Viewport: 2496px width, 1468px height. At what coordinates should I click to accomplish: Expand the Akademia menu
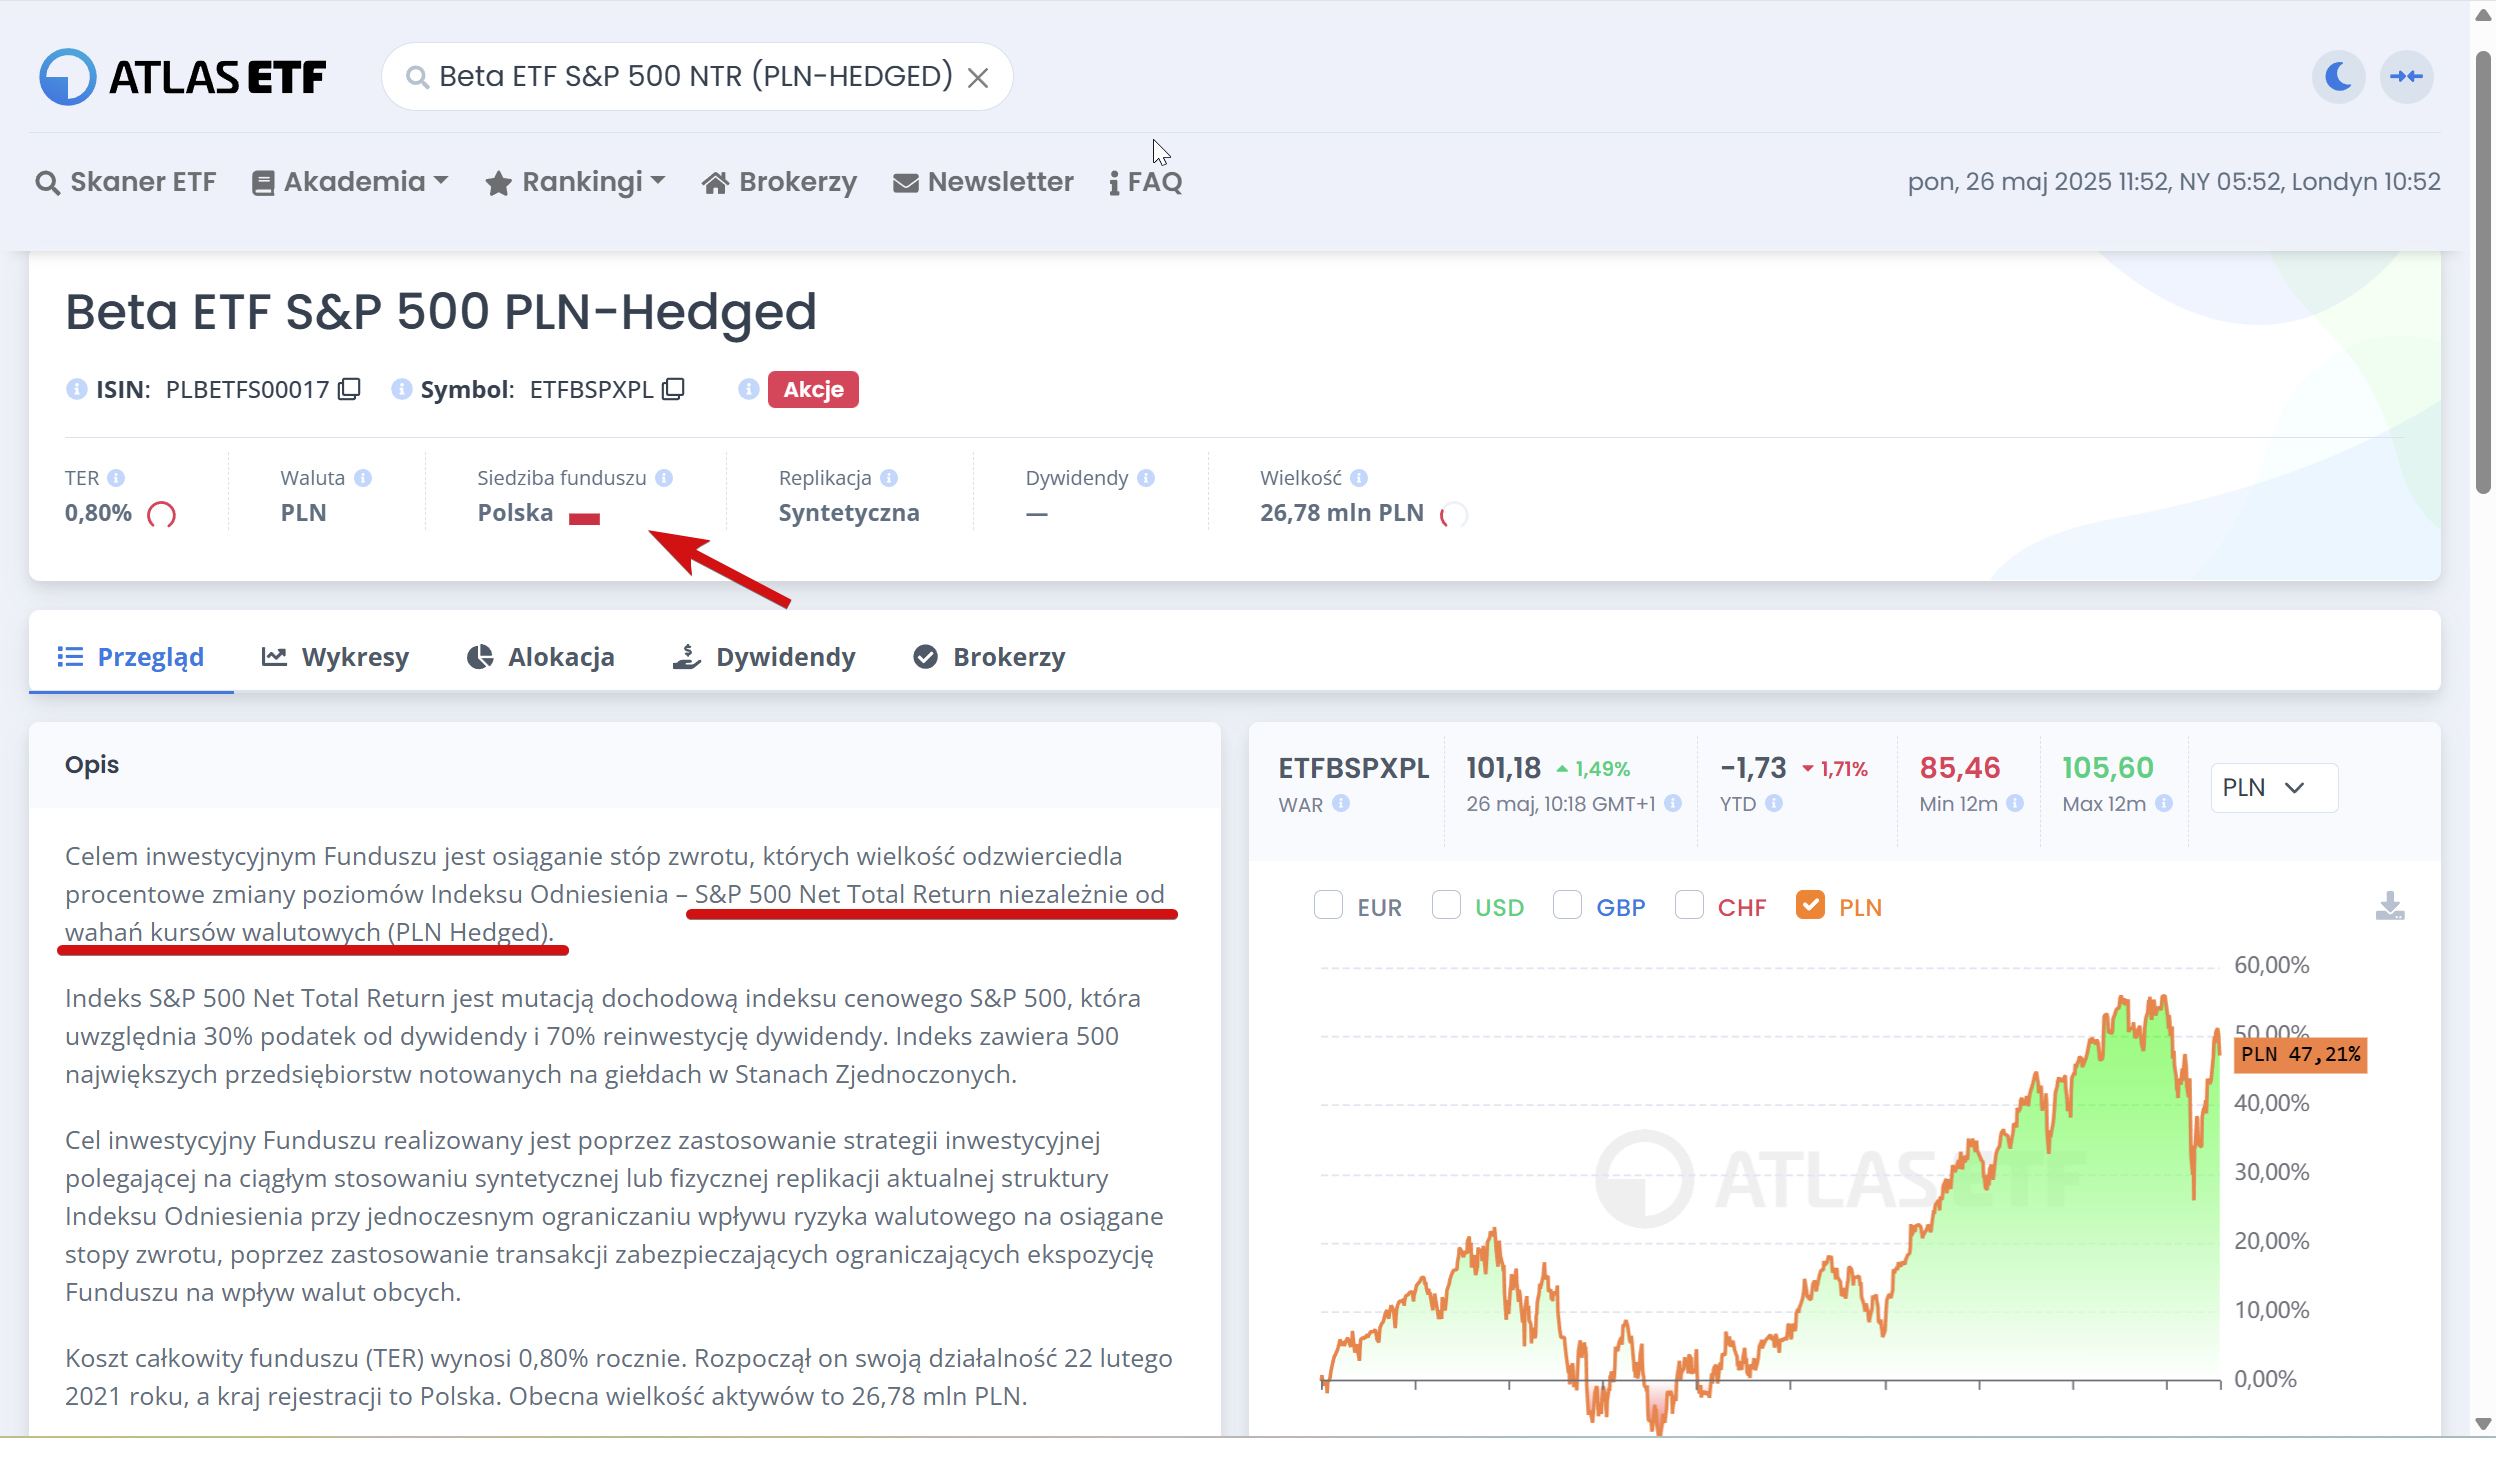coord(350,182)
